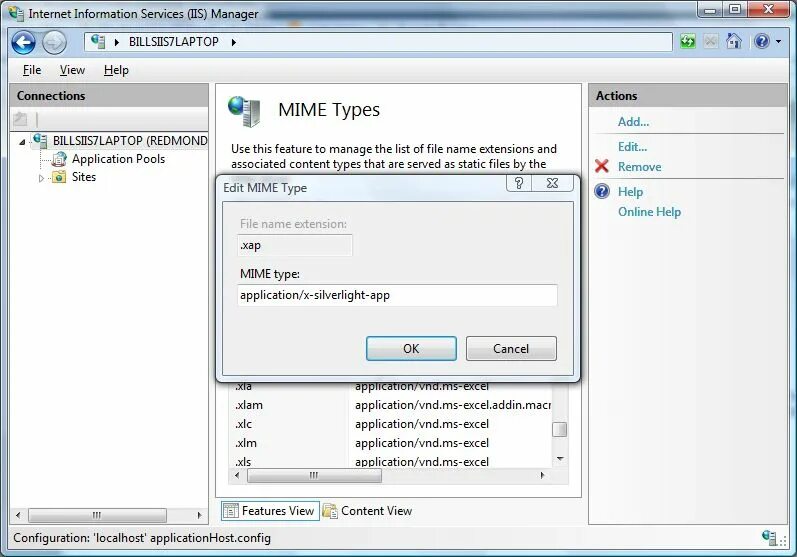
Task: Open the Help menu
Action: (x=116, y=70)
